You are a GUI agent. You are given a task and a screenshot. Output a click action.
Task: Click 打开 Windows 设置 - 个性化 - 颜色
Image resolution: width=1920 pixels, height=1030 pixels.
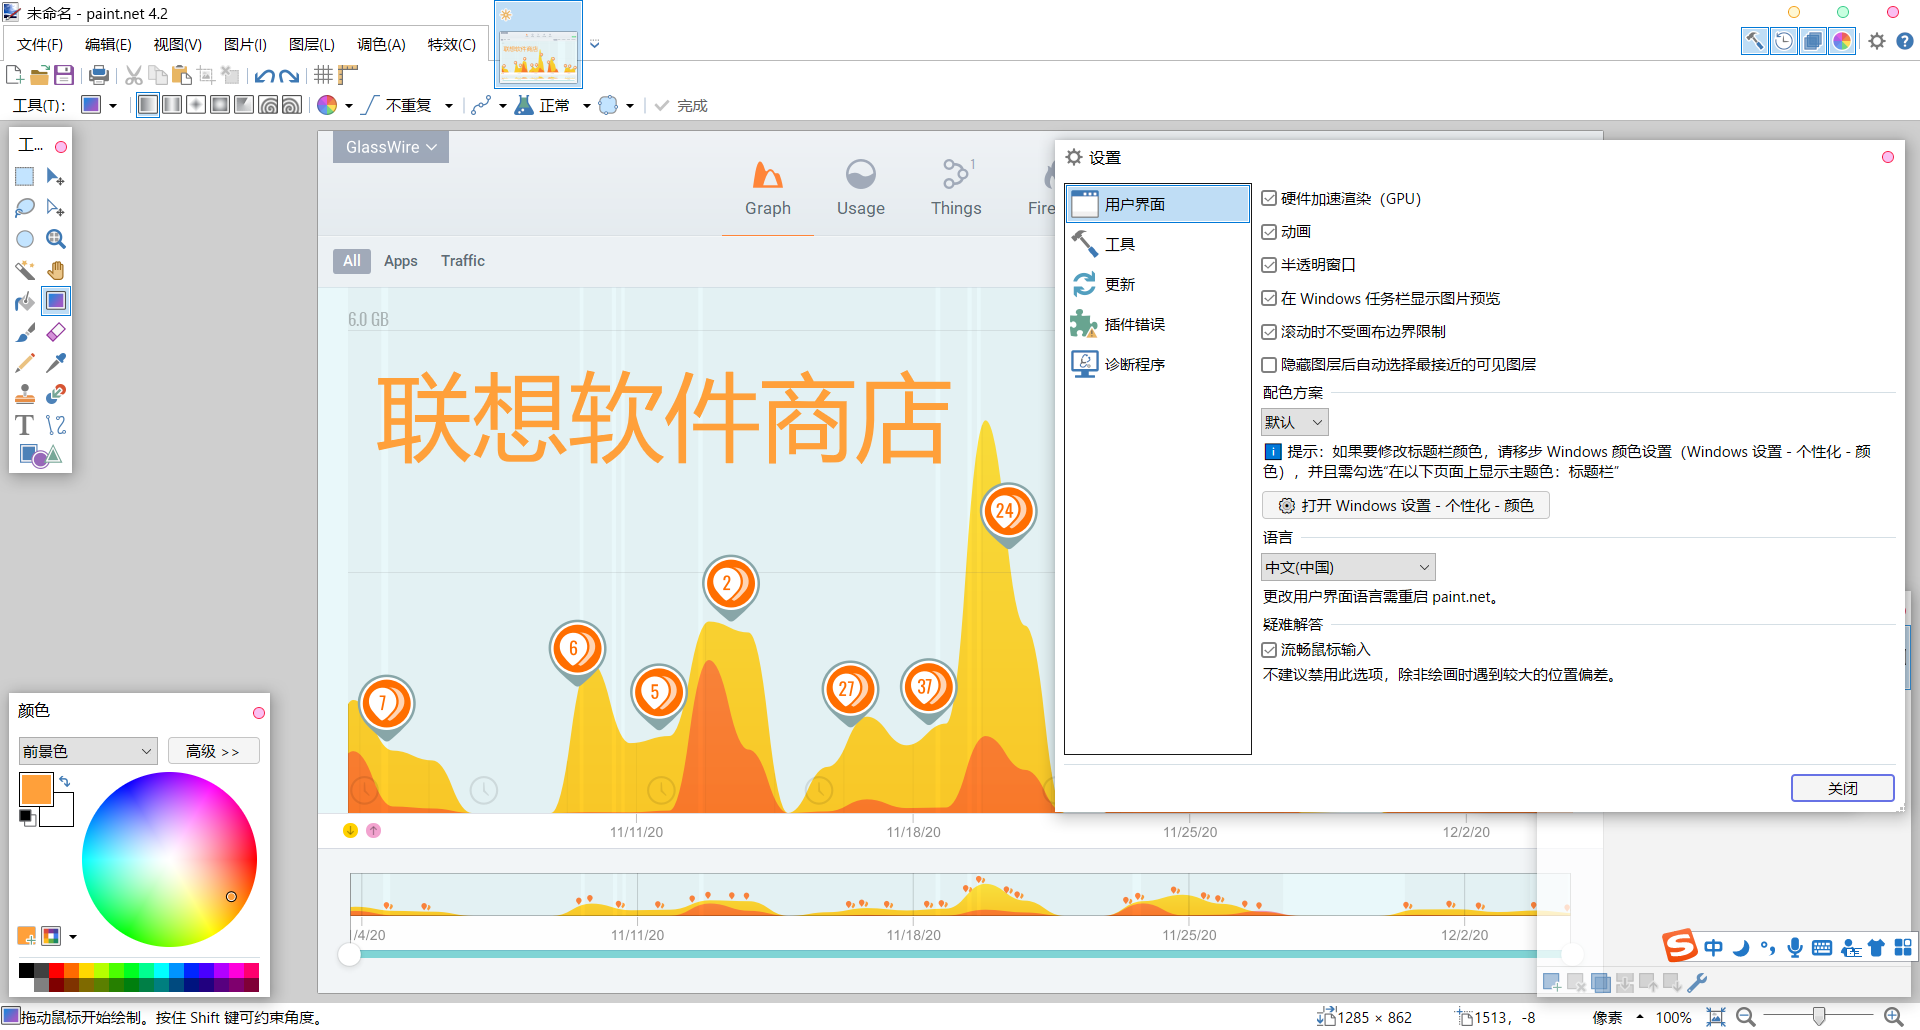[1404, 505]
